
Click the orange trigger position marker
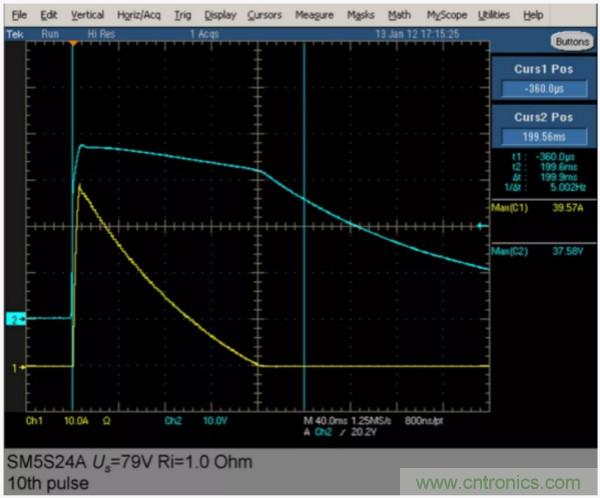pos(73,45)
